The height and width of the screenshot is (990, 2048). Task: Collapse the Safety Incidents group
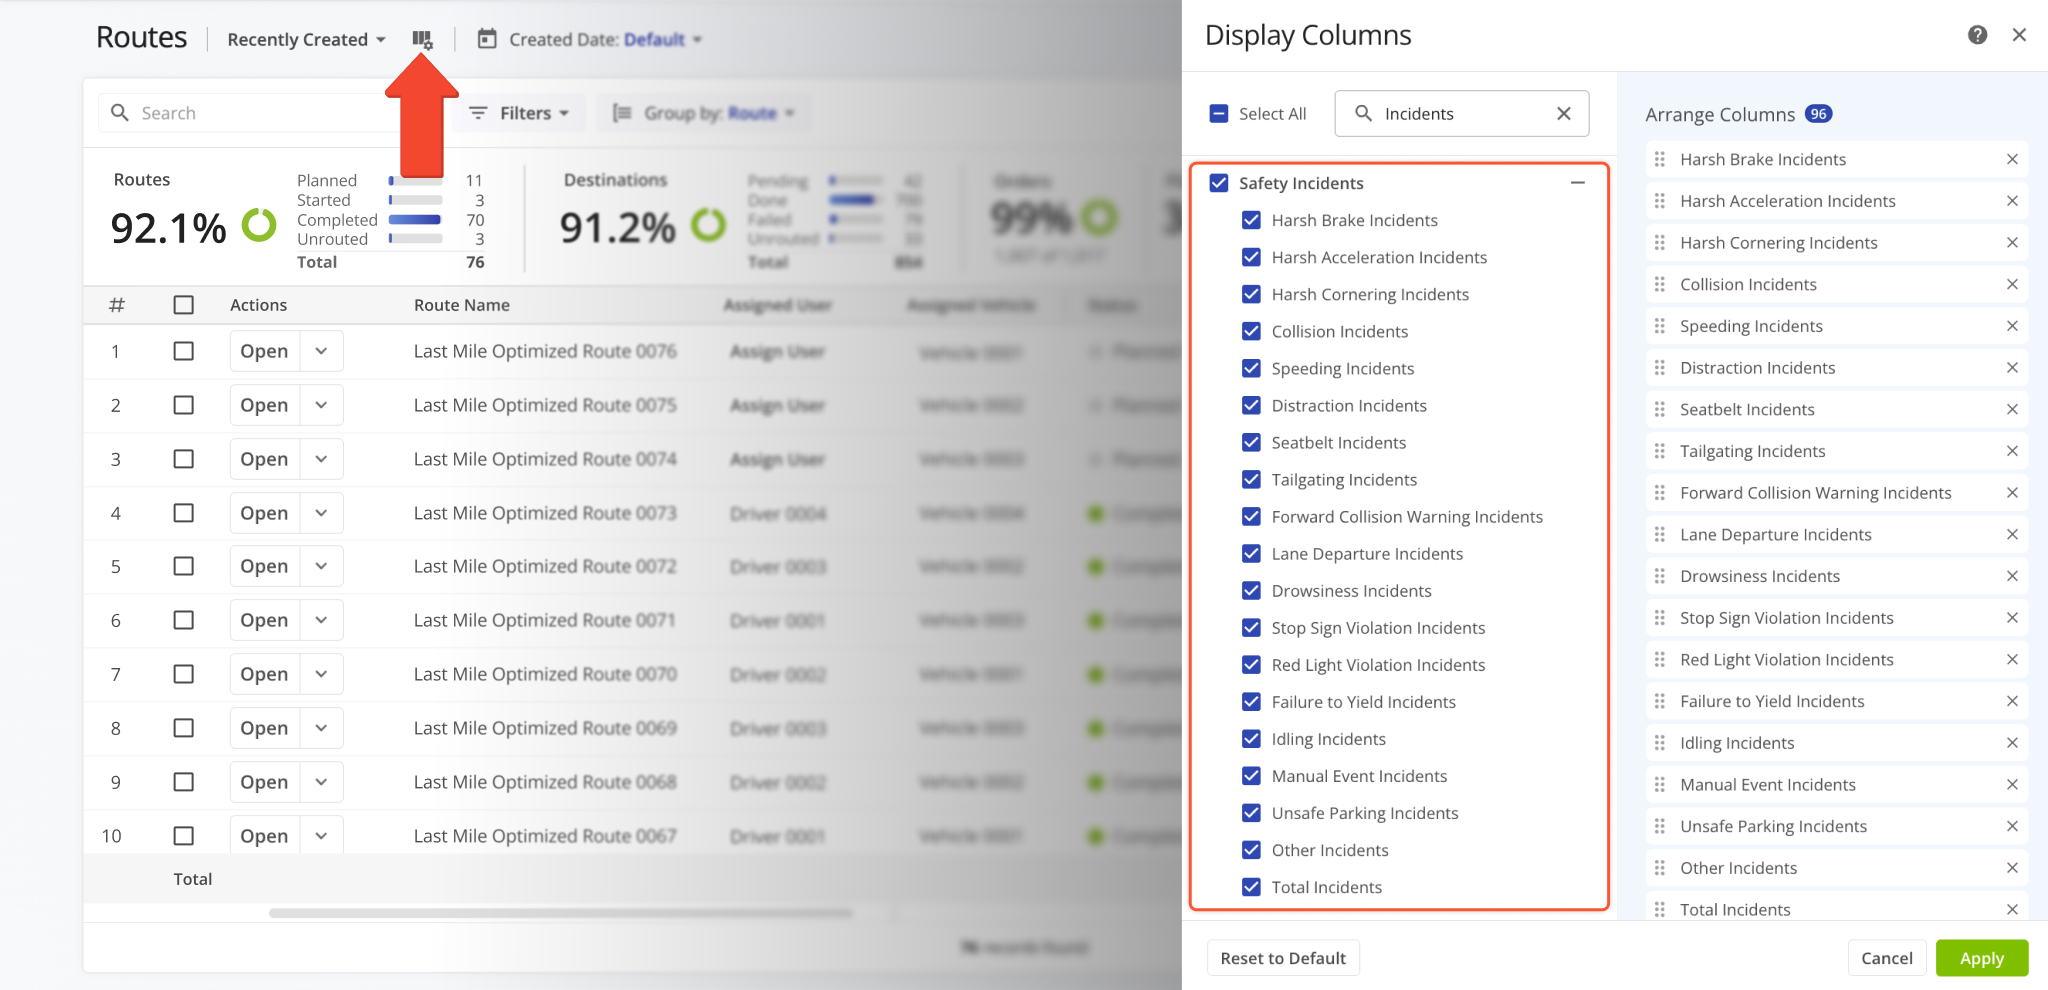[x=1578, y=183]
